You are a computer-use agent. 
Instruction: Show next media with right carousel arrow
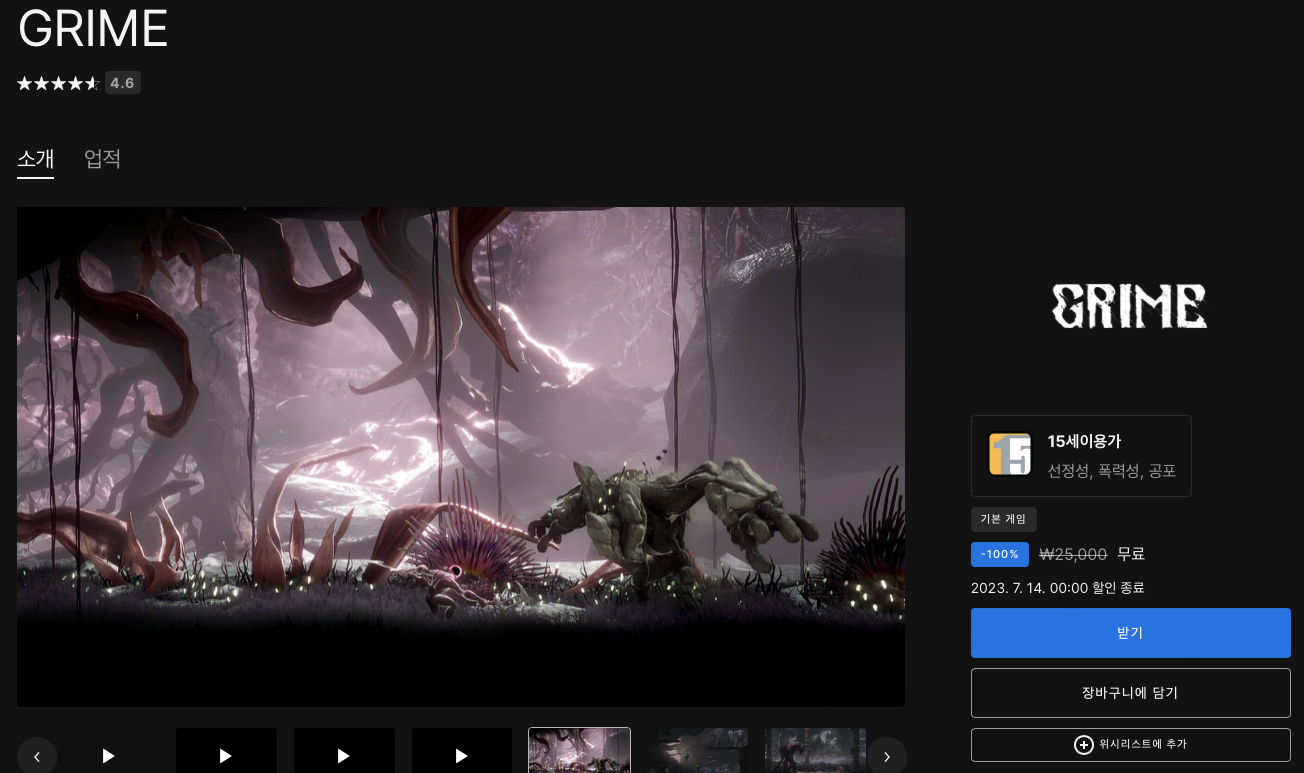(x=886, y=757)
